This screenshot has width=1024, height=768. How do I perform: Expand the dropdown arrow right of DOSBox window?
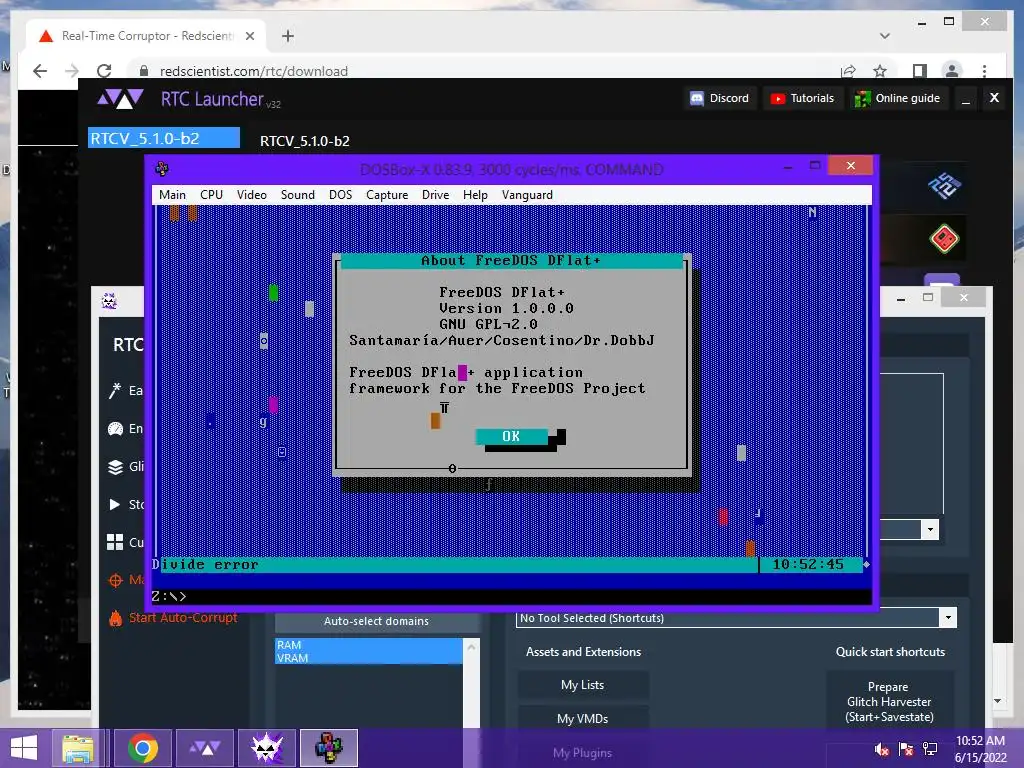click(x=930, y=530)
